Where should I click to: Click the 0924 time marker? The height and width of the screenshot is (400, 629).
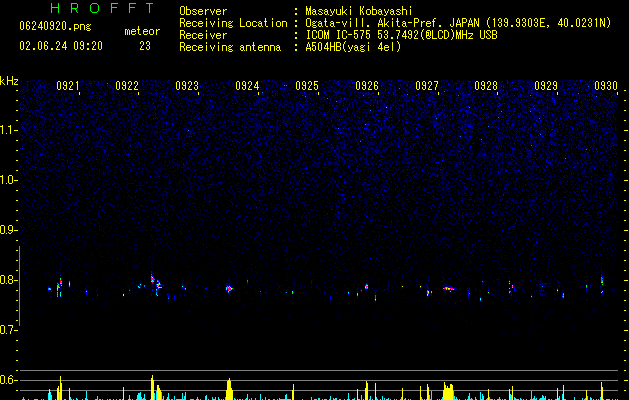pos(247,86)
